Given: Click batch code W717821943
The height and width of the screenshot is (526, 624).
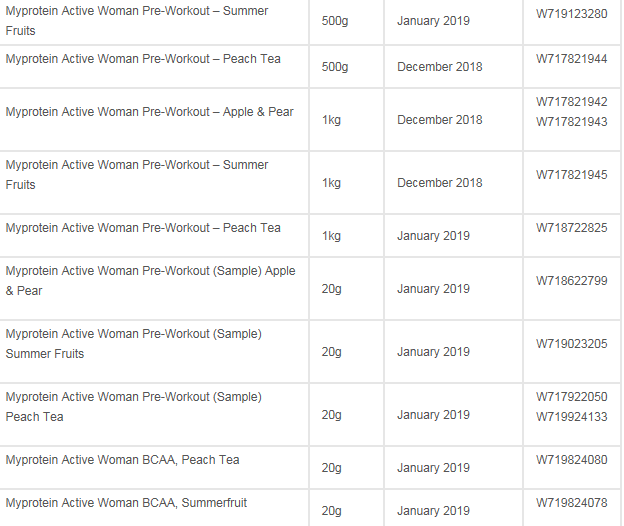Looking at the screenshot, I should click(x=571, y=122).
